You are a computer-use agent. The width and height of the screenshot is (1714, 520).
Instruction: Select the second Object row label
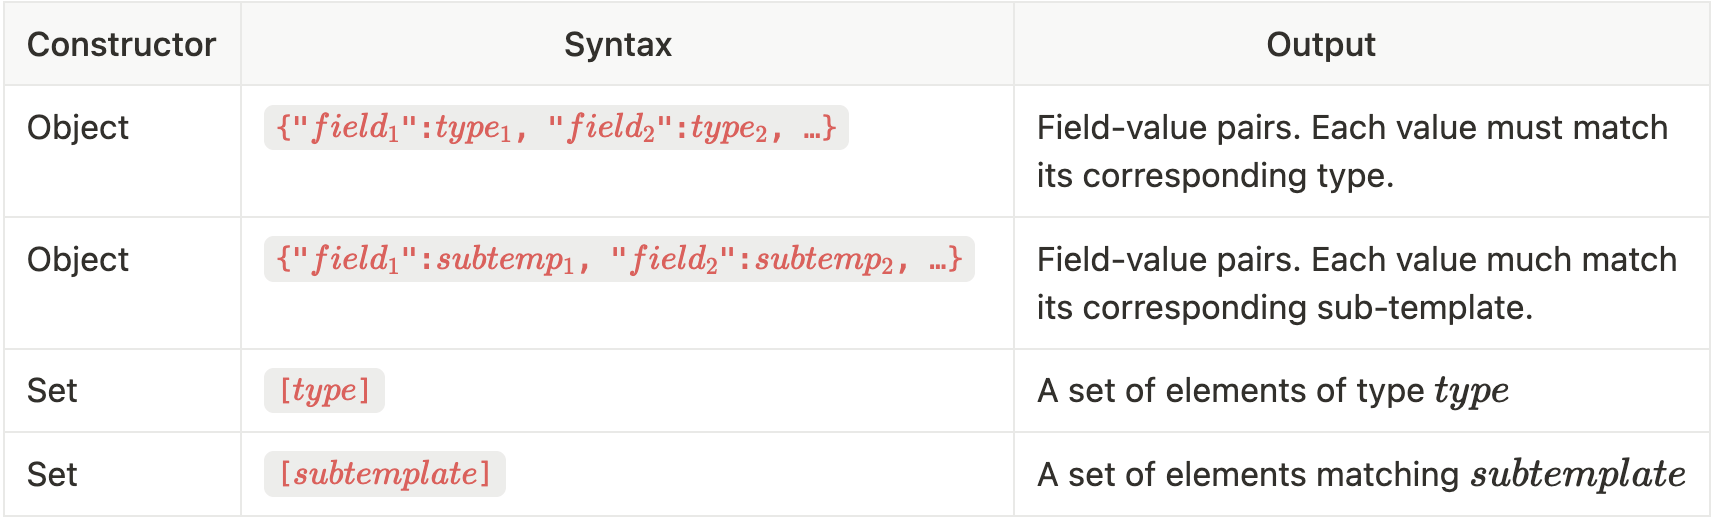[x=78, y=260]
